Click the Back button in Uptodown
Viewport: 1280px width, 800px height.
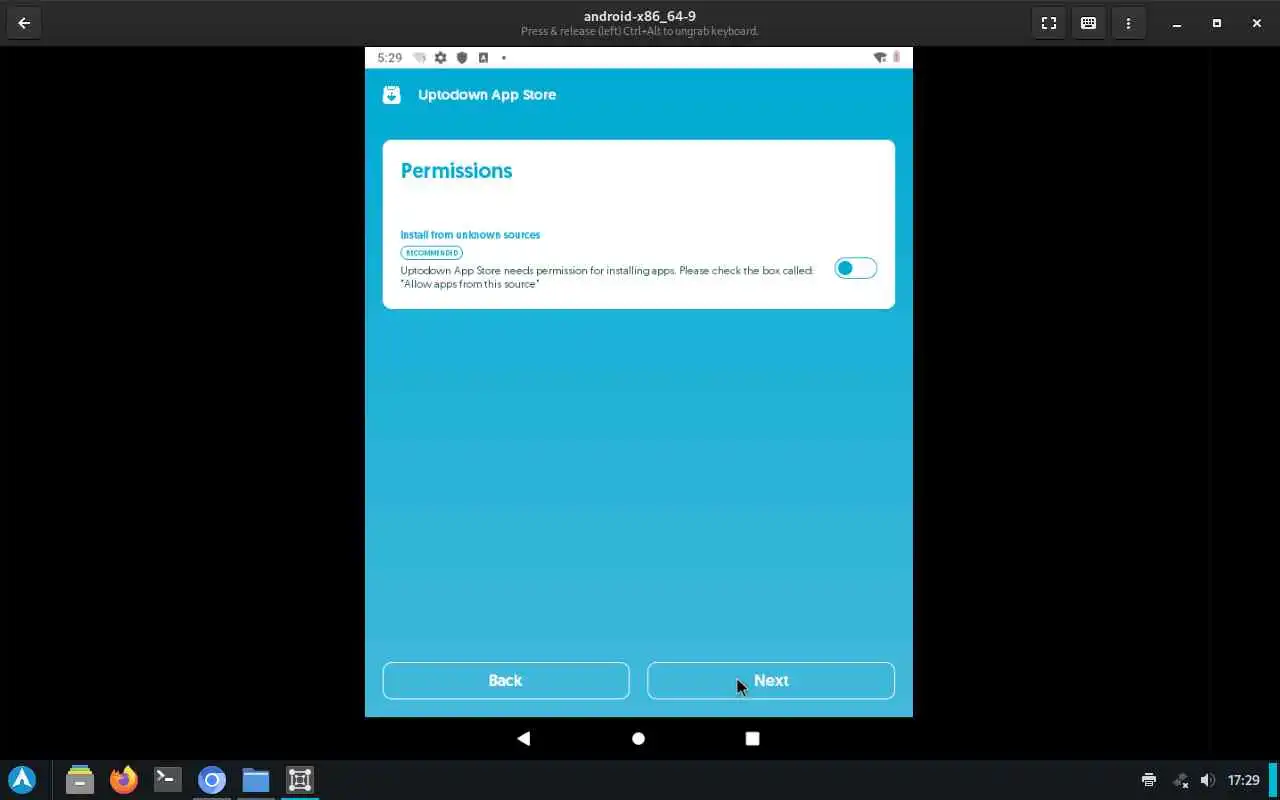506,680
